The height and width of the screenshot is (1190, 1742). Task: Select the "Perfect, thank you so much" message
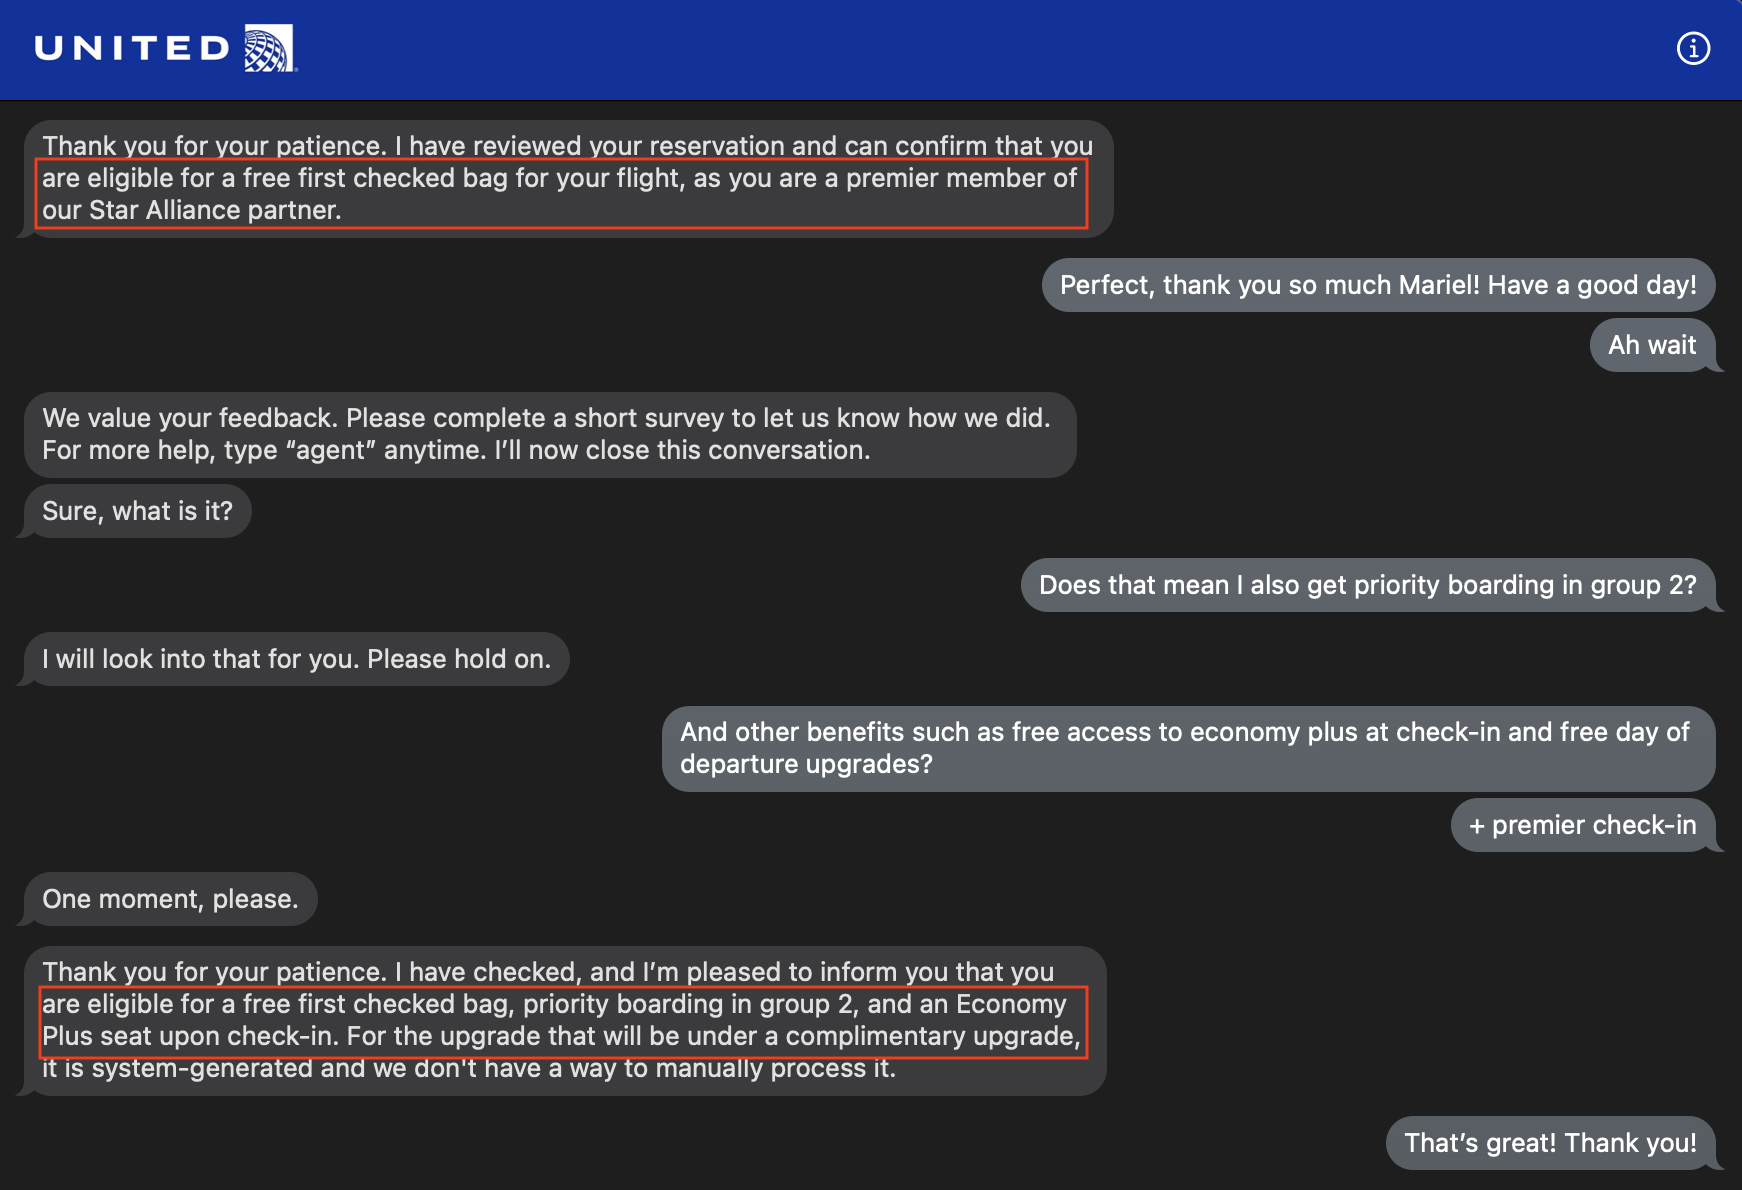1377,285
